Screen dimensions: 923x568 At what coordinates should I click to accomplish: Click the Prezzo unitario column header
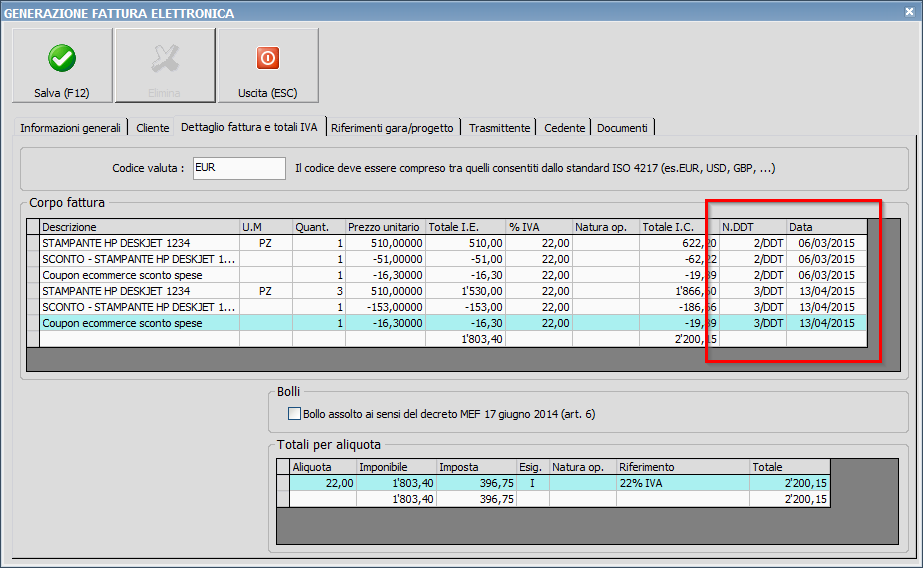[x=385, y=227]
